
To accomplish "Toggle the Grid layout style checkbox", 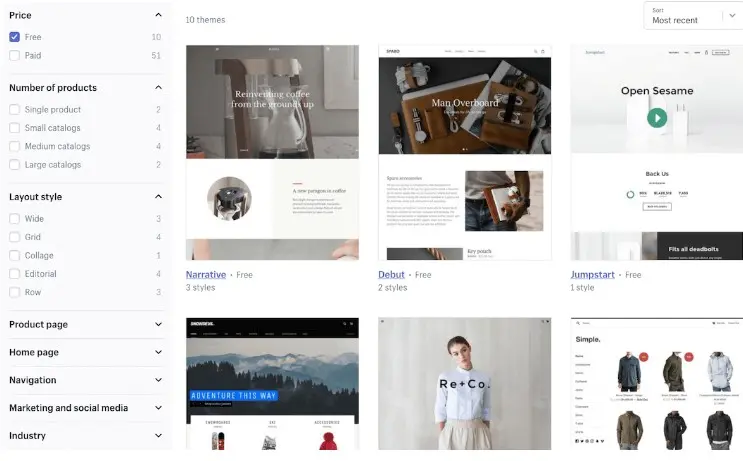I will (14, 237).
